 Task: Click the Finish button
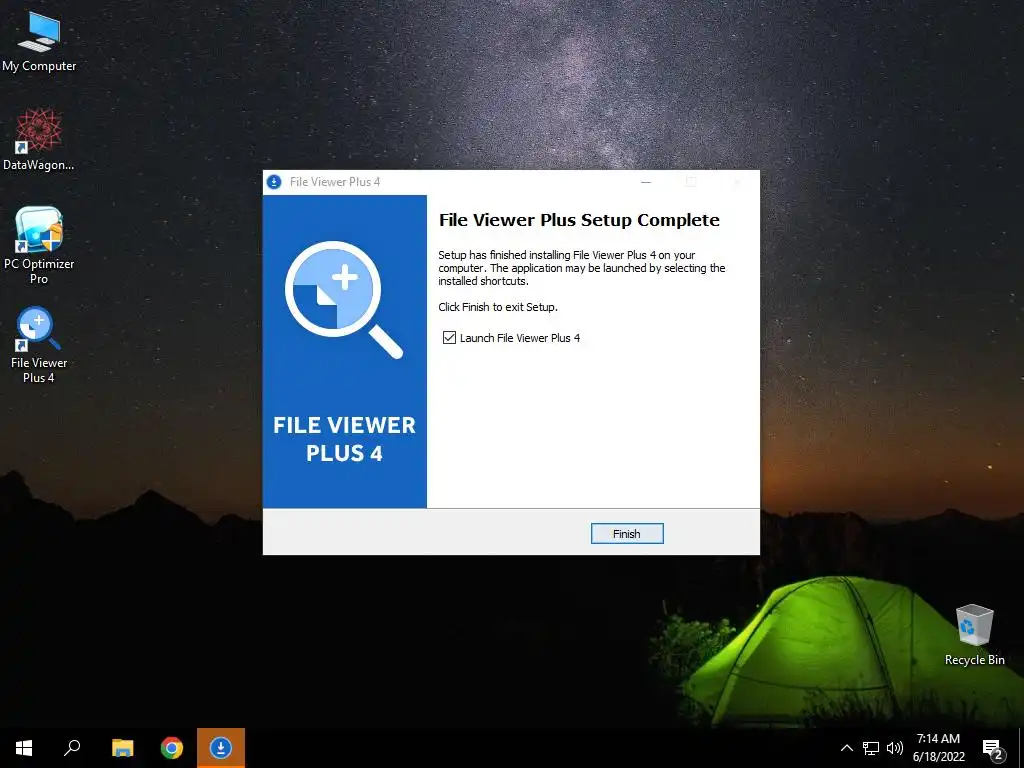[627, 534]
